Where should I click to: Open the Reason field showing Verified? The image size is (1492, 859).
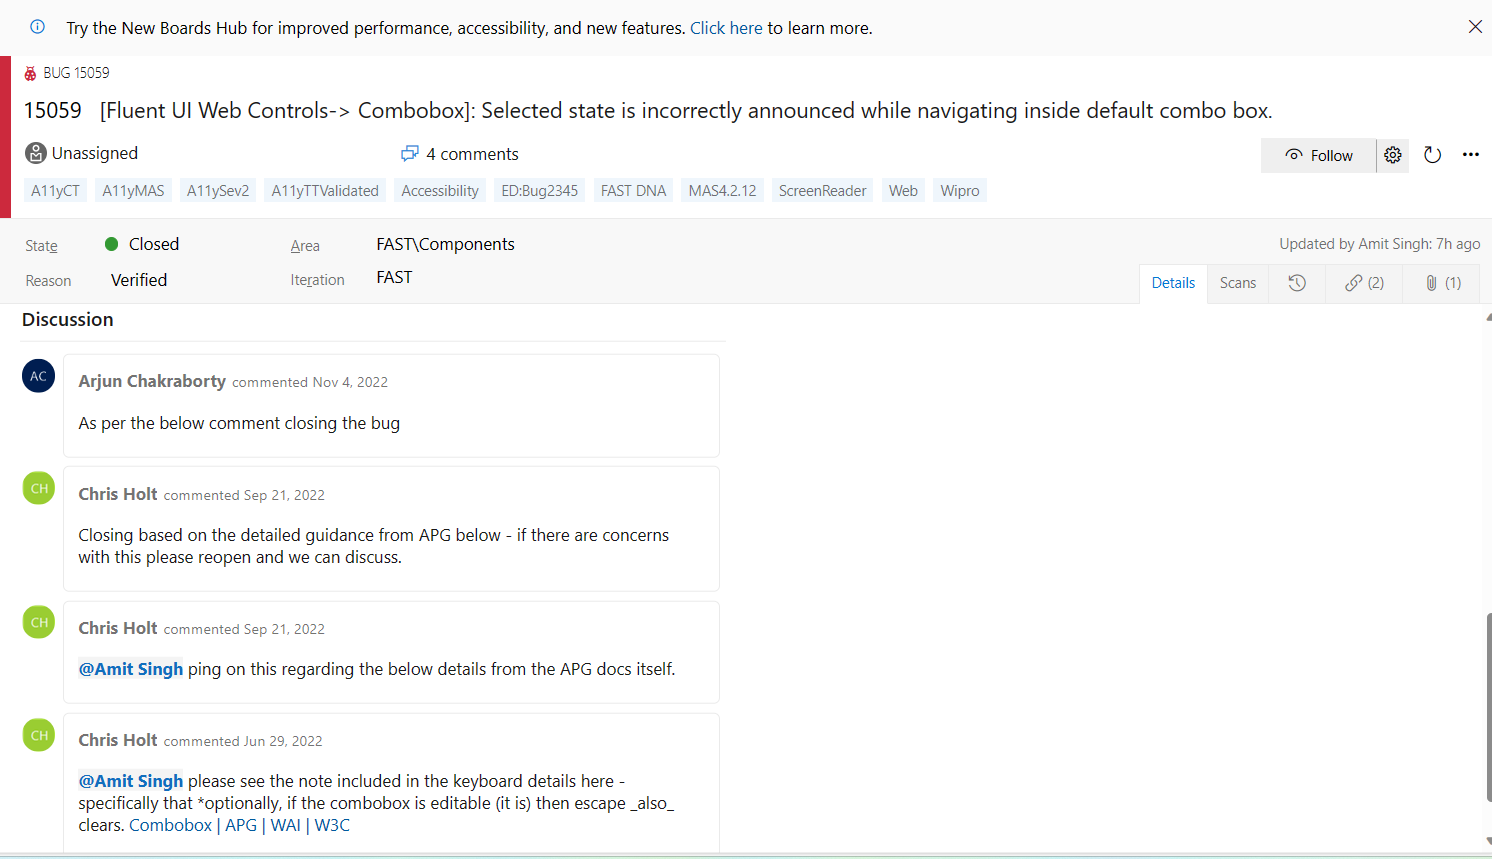[139, 280]
